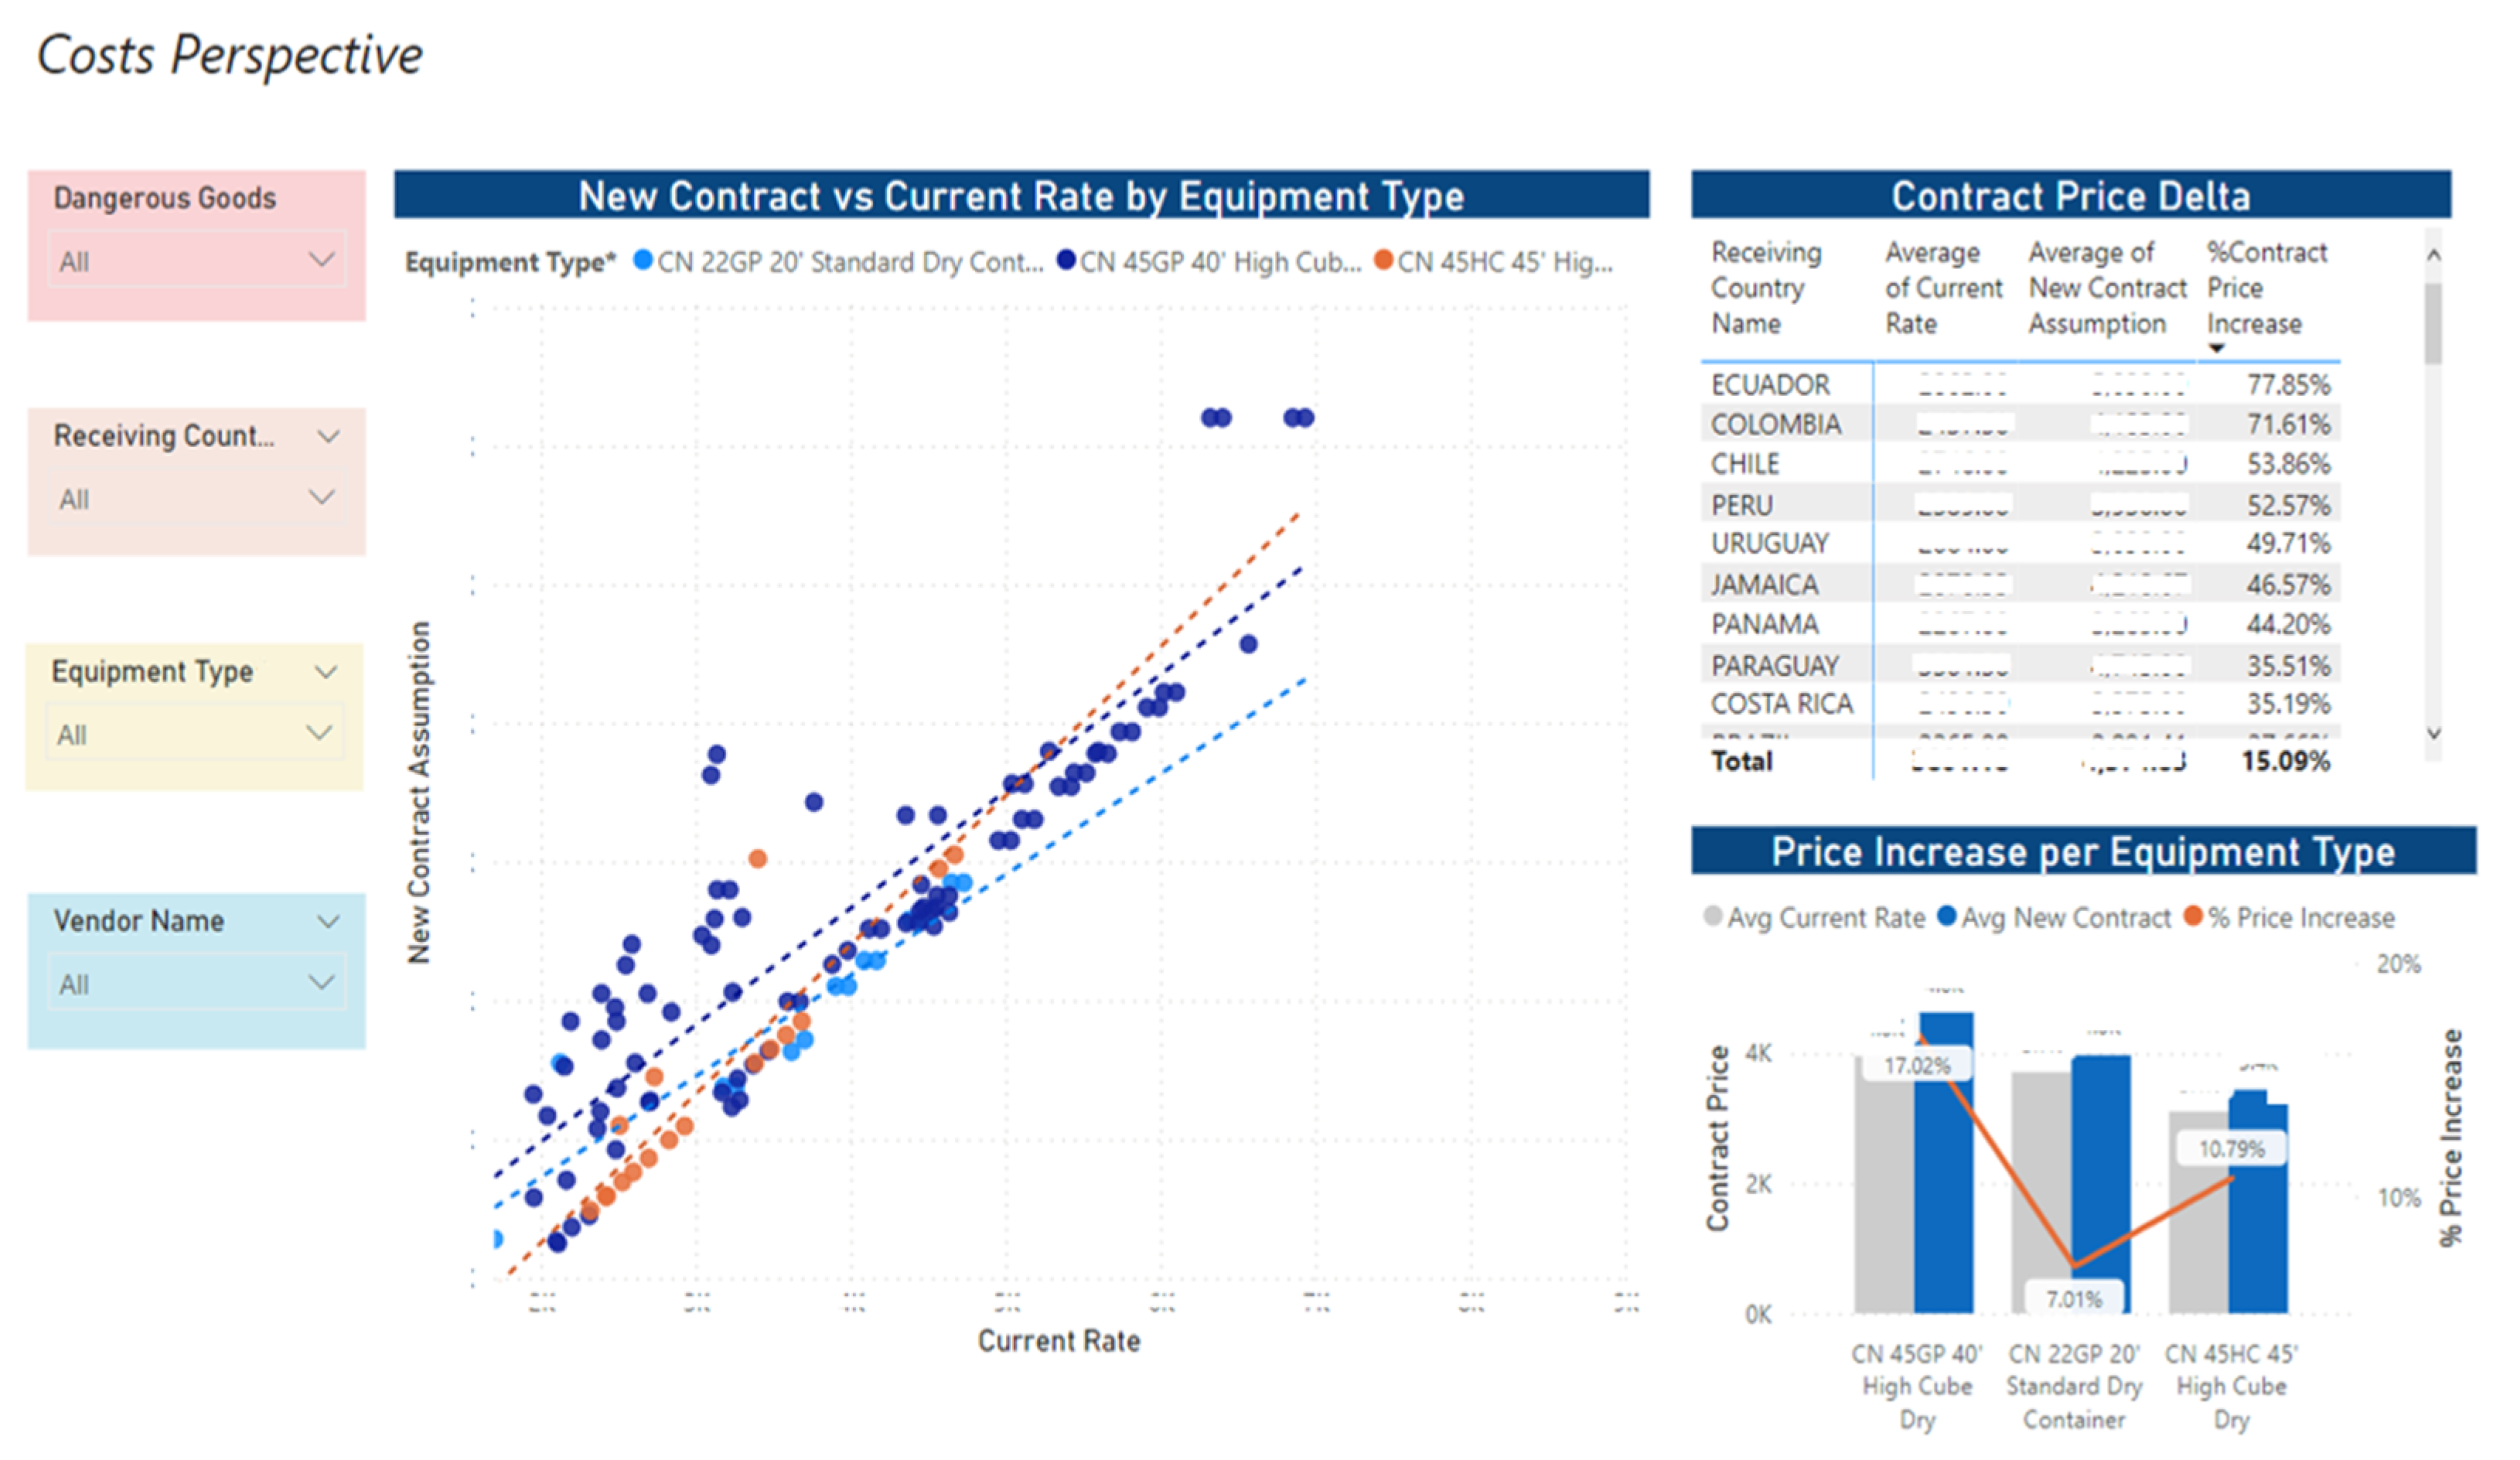Select Avg New Contract legend dot
2520x1460 pixels.
(x=1946, y=916)
